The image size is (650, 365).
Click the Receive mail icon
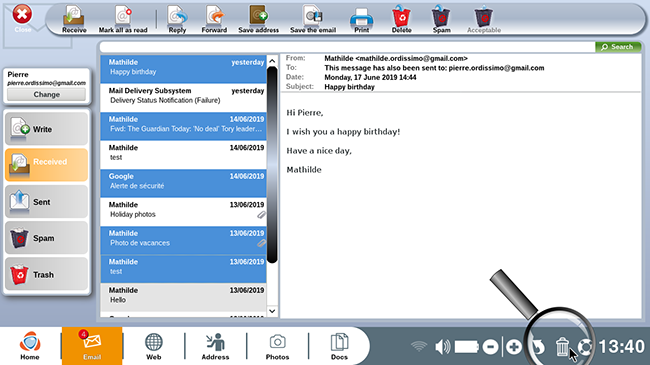click(74, 19)
